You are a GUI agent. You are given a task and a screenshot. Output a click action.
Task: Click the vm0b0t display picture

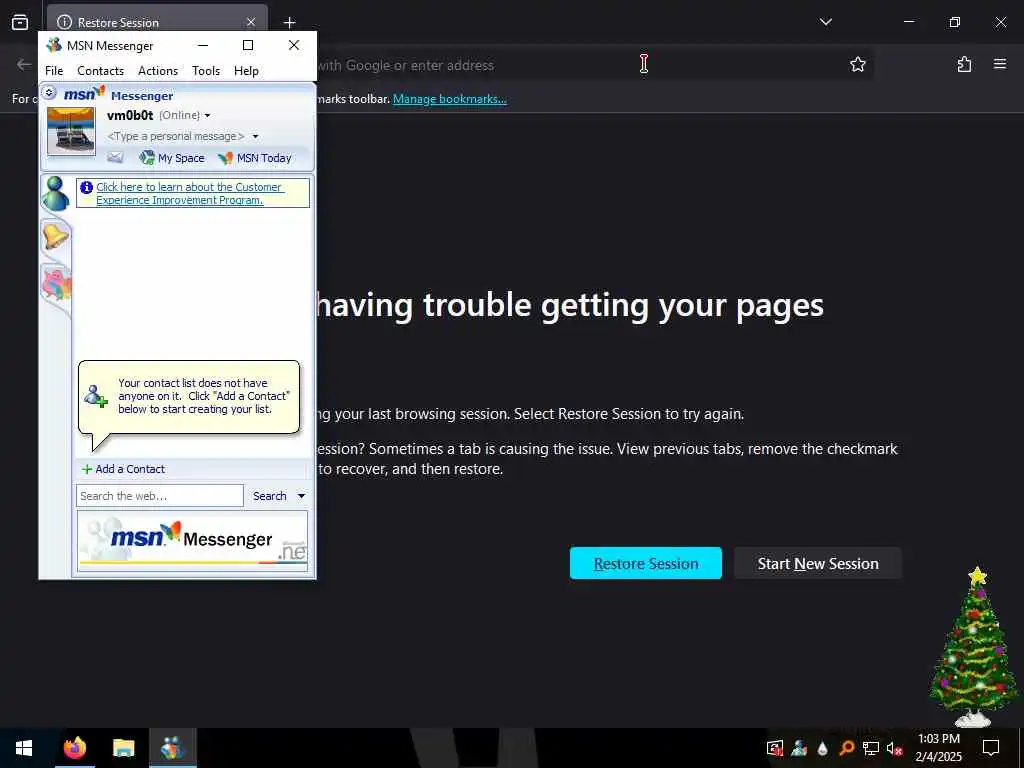point(71,131)
